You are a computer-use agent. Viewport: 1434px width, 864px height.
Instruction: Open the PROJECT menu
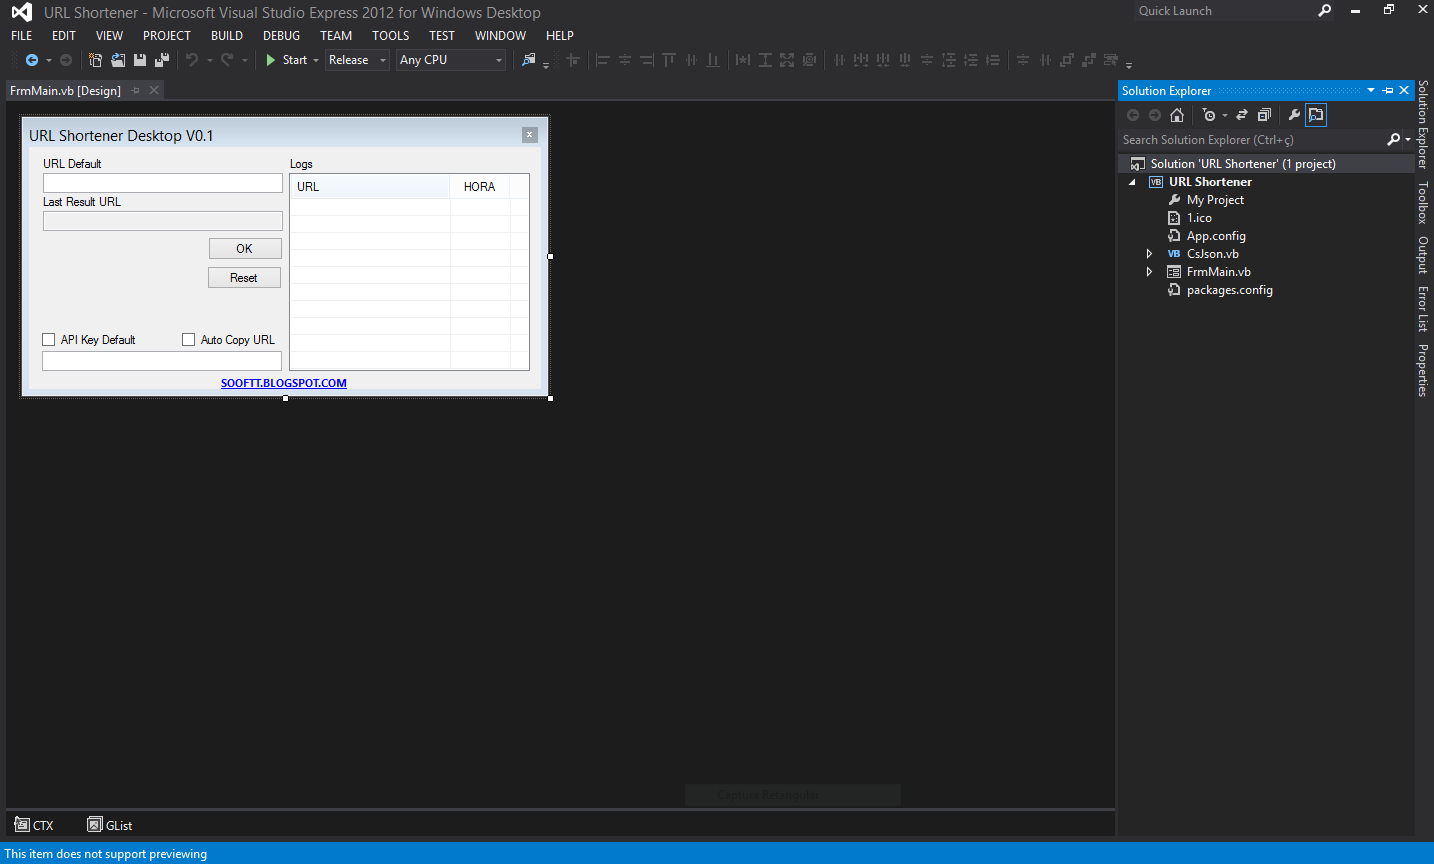[x=167, y=35]
